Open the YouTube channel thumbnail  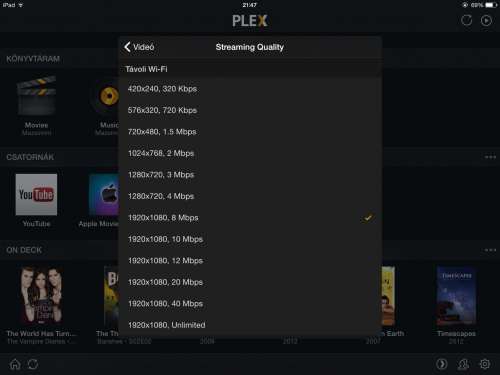[x=36, y=194]
